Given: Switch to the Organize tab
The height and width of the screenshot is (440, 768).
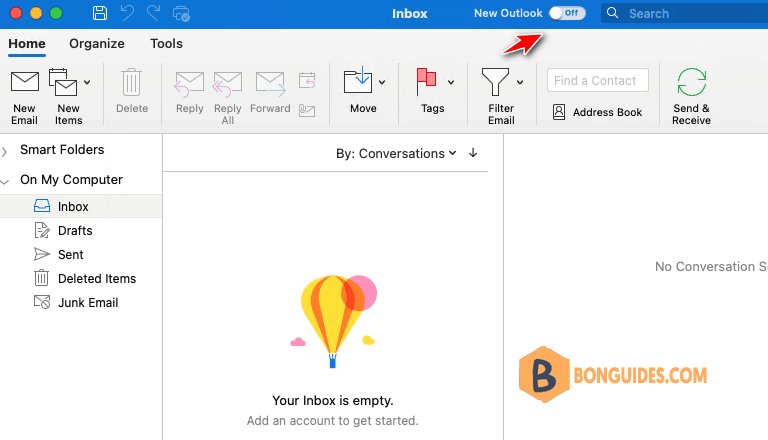Looking at the screenshot, I should [x=96, y=44].
